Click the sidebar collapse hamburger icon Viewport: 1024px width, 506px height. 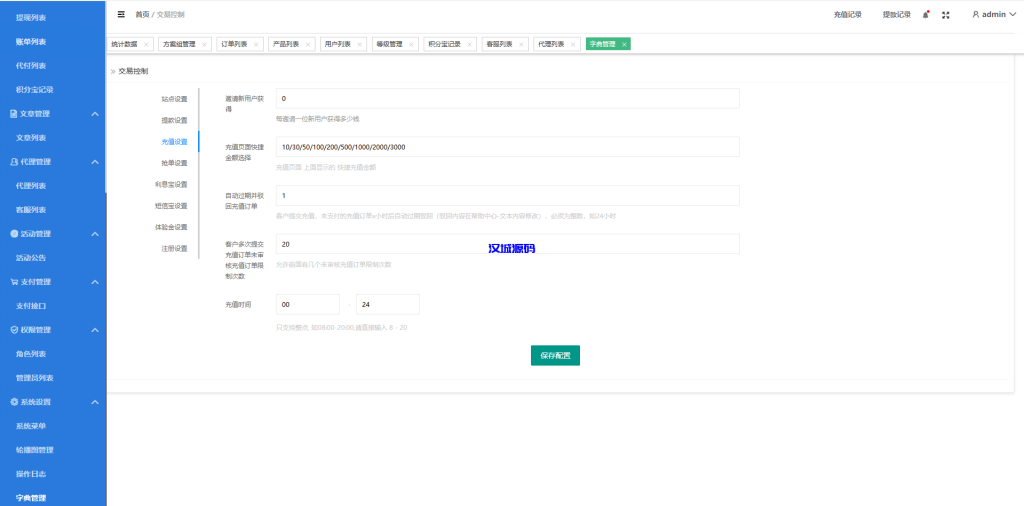pyautogui.click(x=121, y=15)
